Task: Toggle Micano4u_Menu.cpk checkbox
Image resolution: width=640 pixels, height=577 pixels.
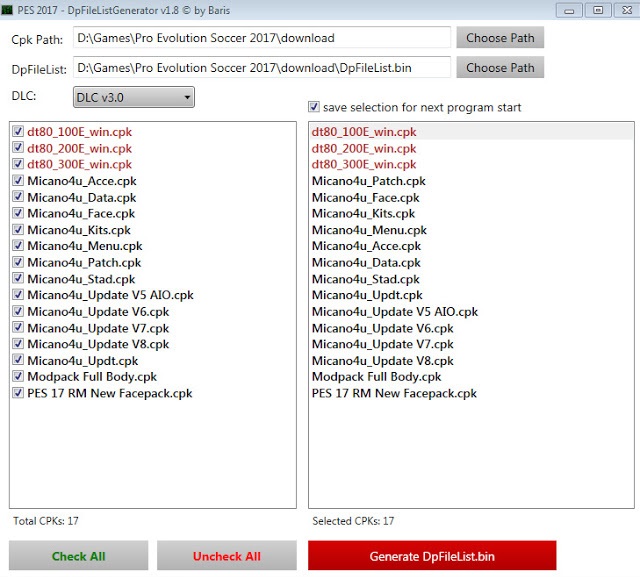Action: pos(18,246)
